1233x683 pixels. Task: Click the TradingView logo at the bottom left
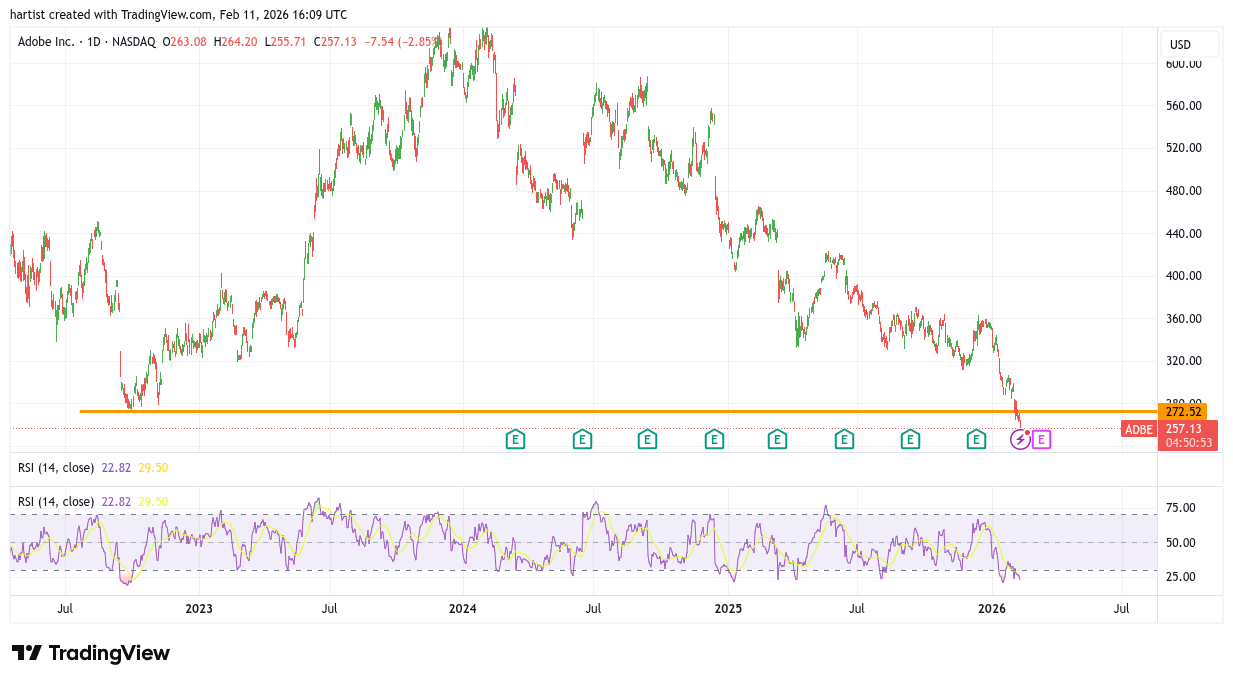click(x=91, y=653)
